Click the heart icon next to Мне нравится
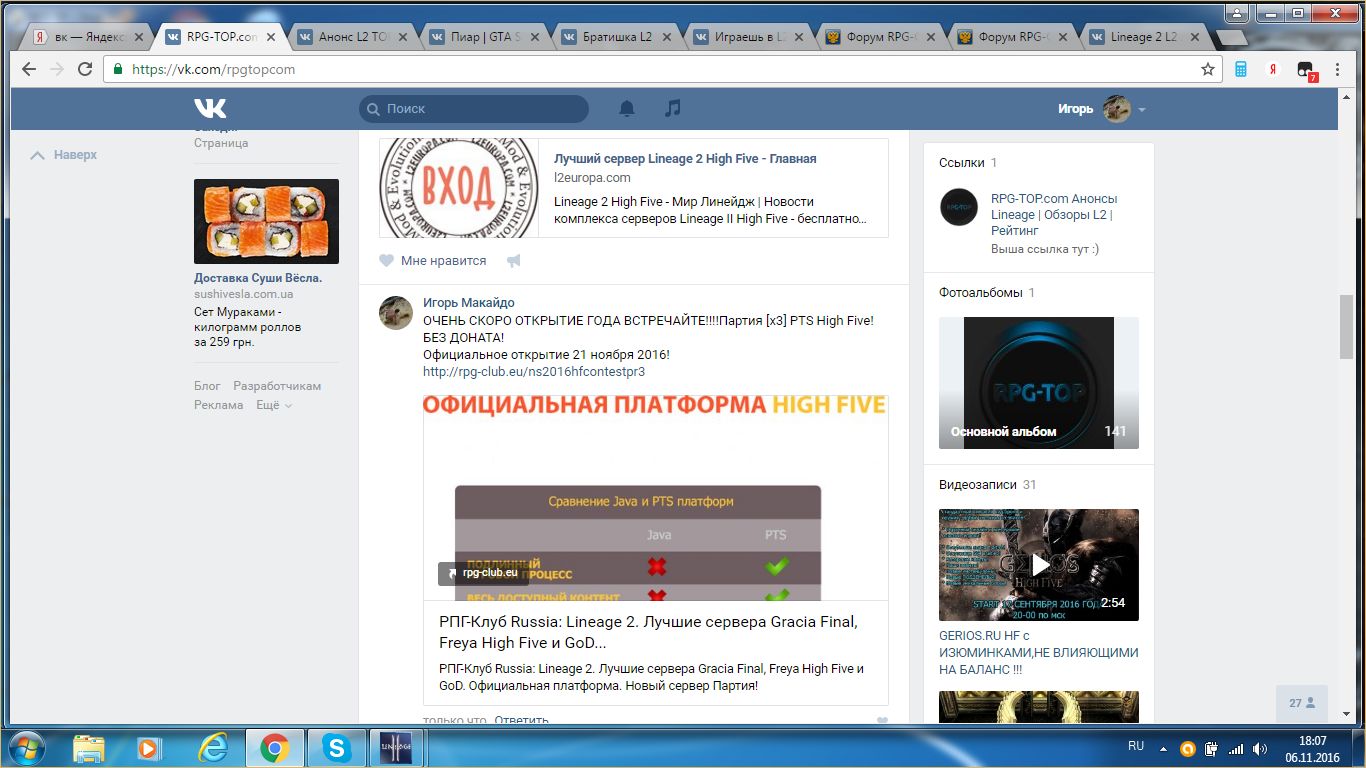Screen dimensions: 1366x768 (x=386, y=261)
